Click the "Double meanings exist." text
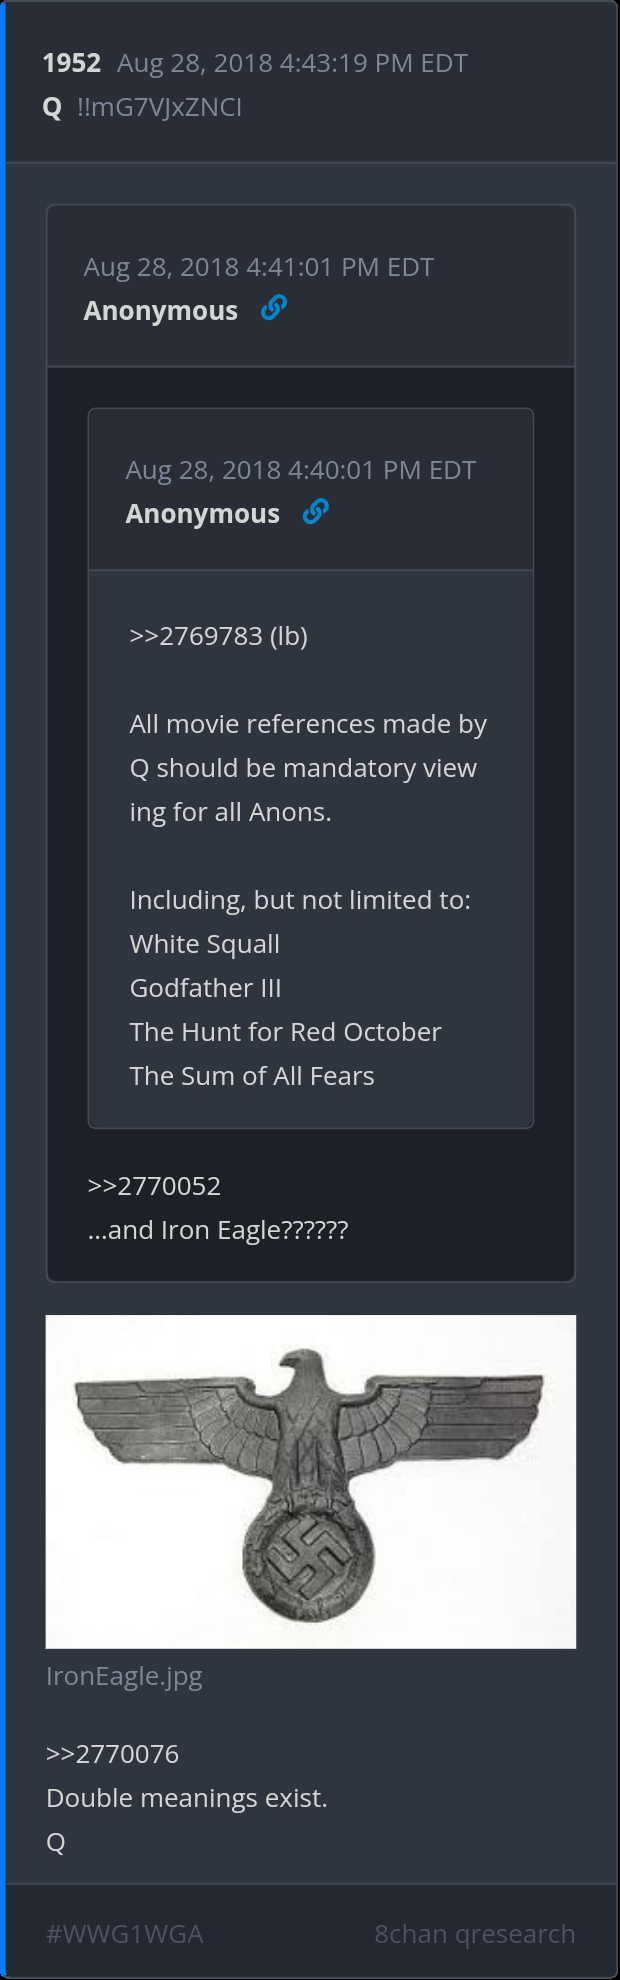620x1980 pixels. (x=187, y=1798)
